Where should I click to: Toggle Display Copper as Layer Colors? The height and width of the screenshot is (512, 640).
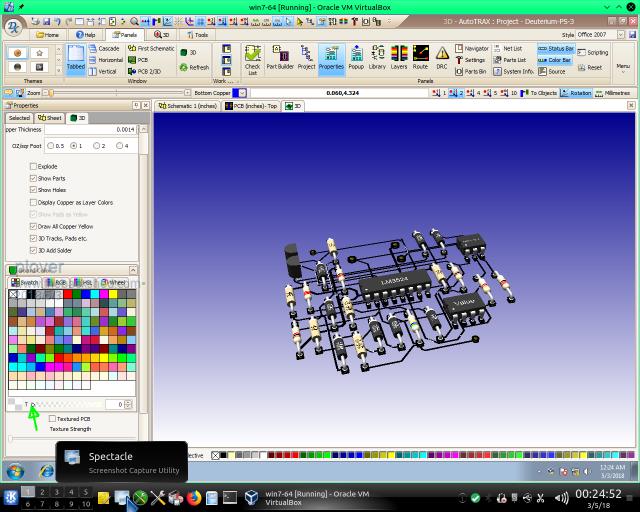[34, 202]
